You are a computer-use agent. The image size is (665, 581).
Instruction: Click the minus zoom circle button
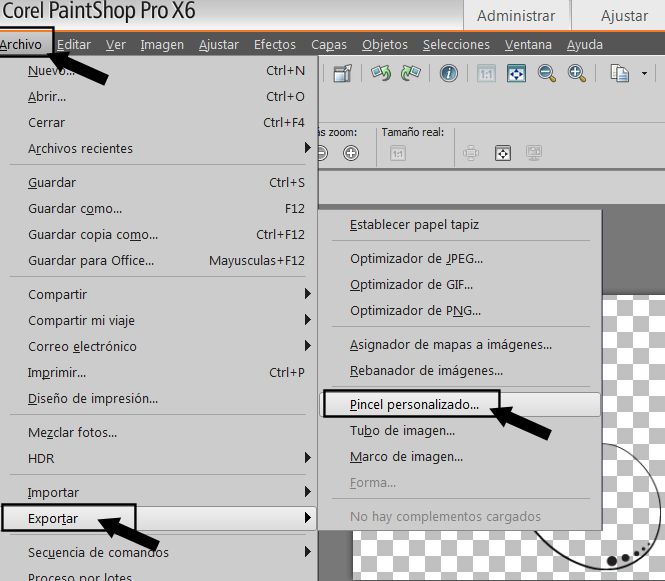click(x=322, y=153)
